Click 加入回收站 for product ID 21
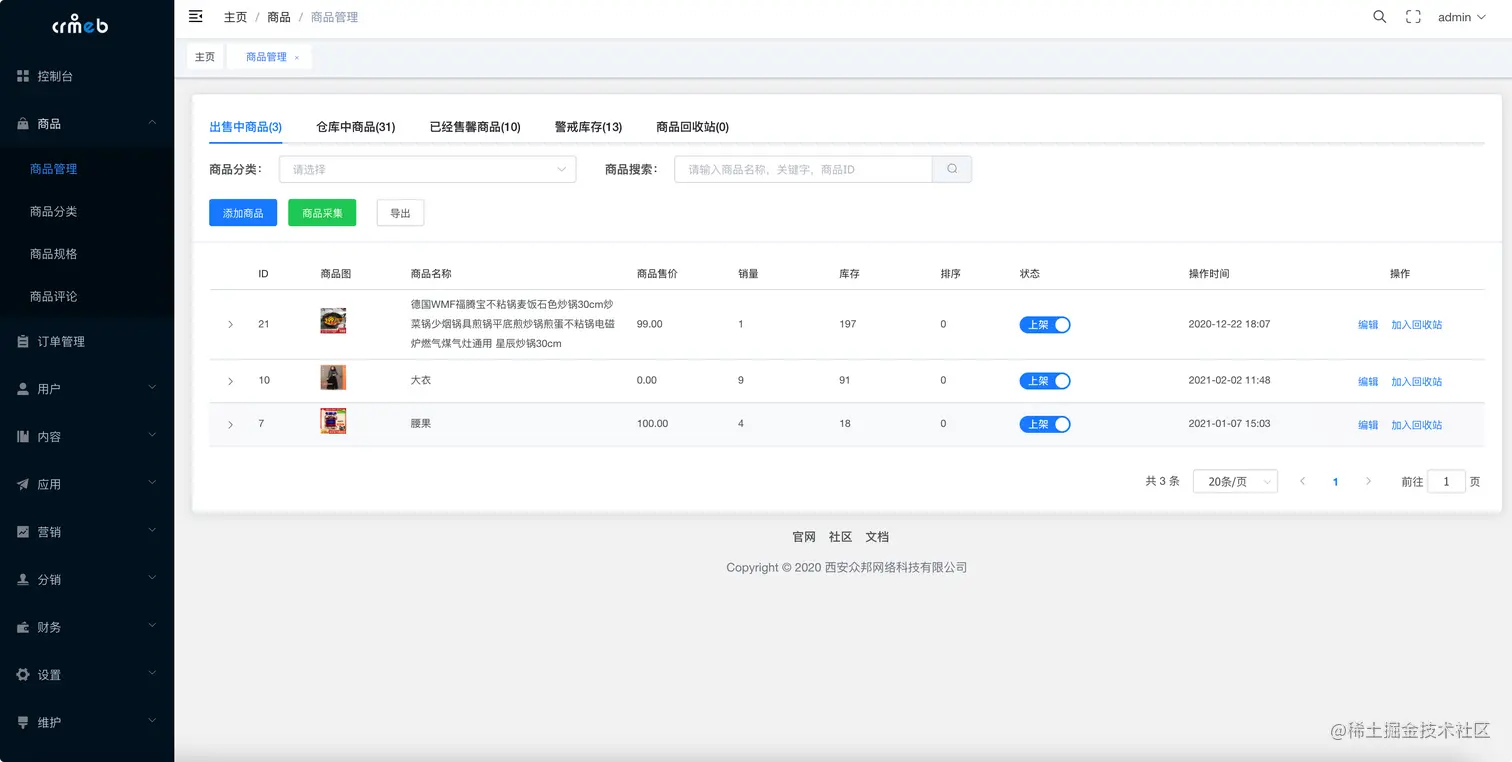The width and height of the screenshot is (1512, 762). (1417, 325)
